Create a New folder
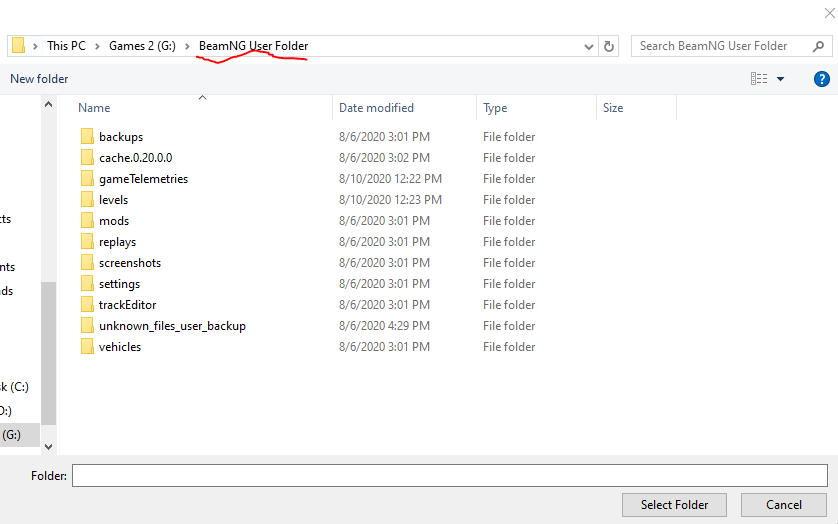838x524 pixels. pyautogui.click(x=39, y=79)
